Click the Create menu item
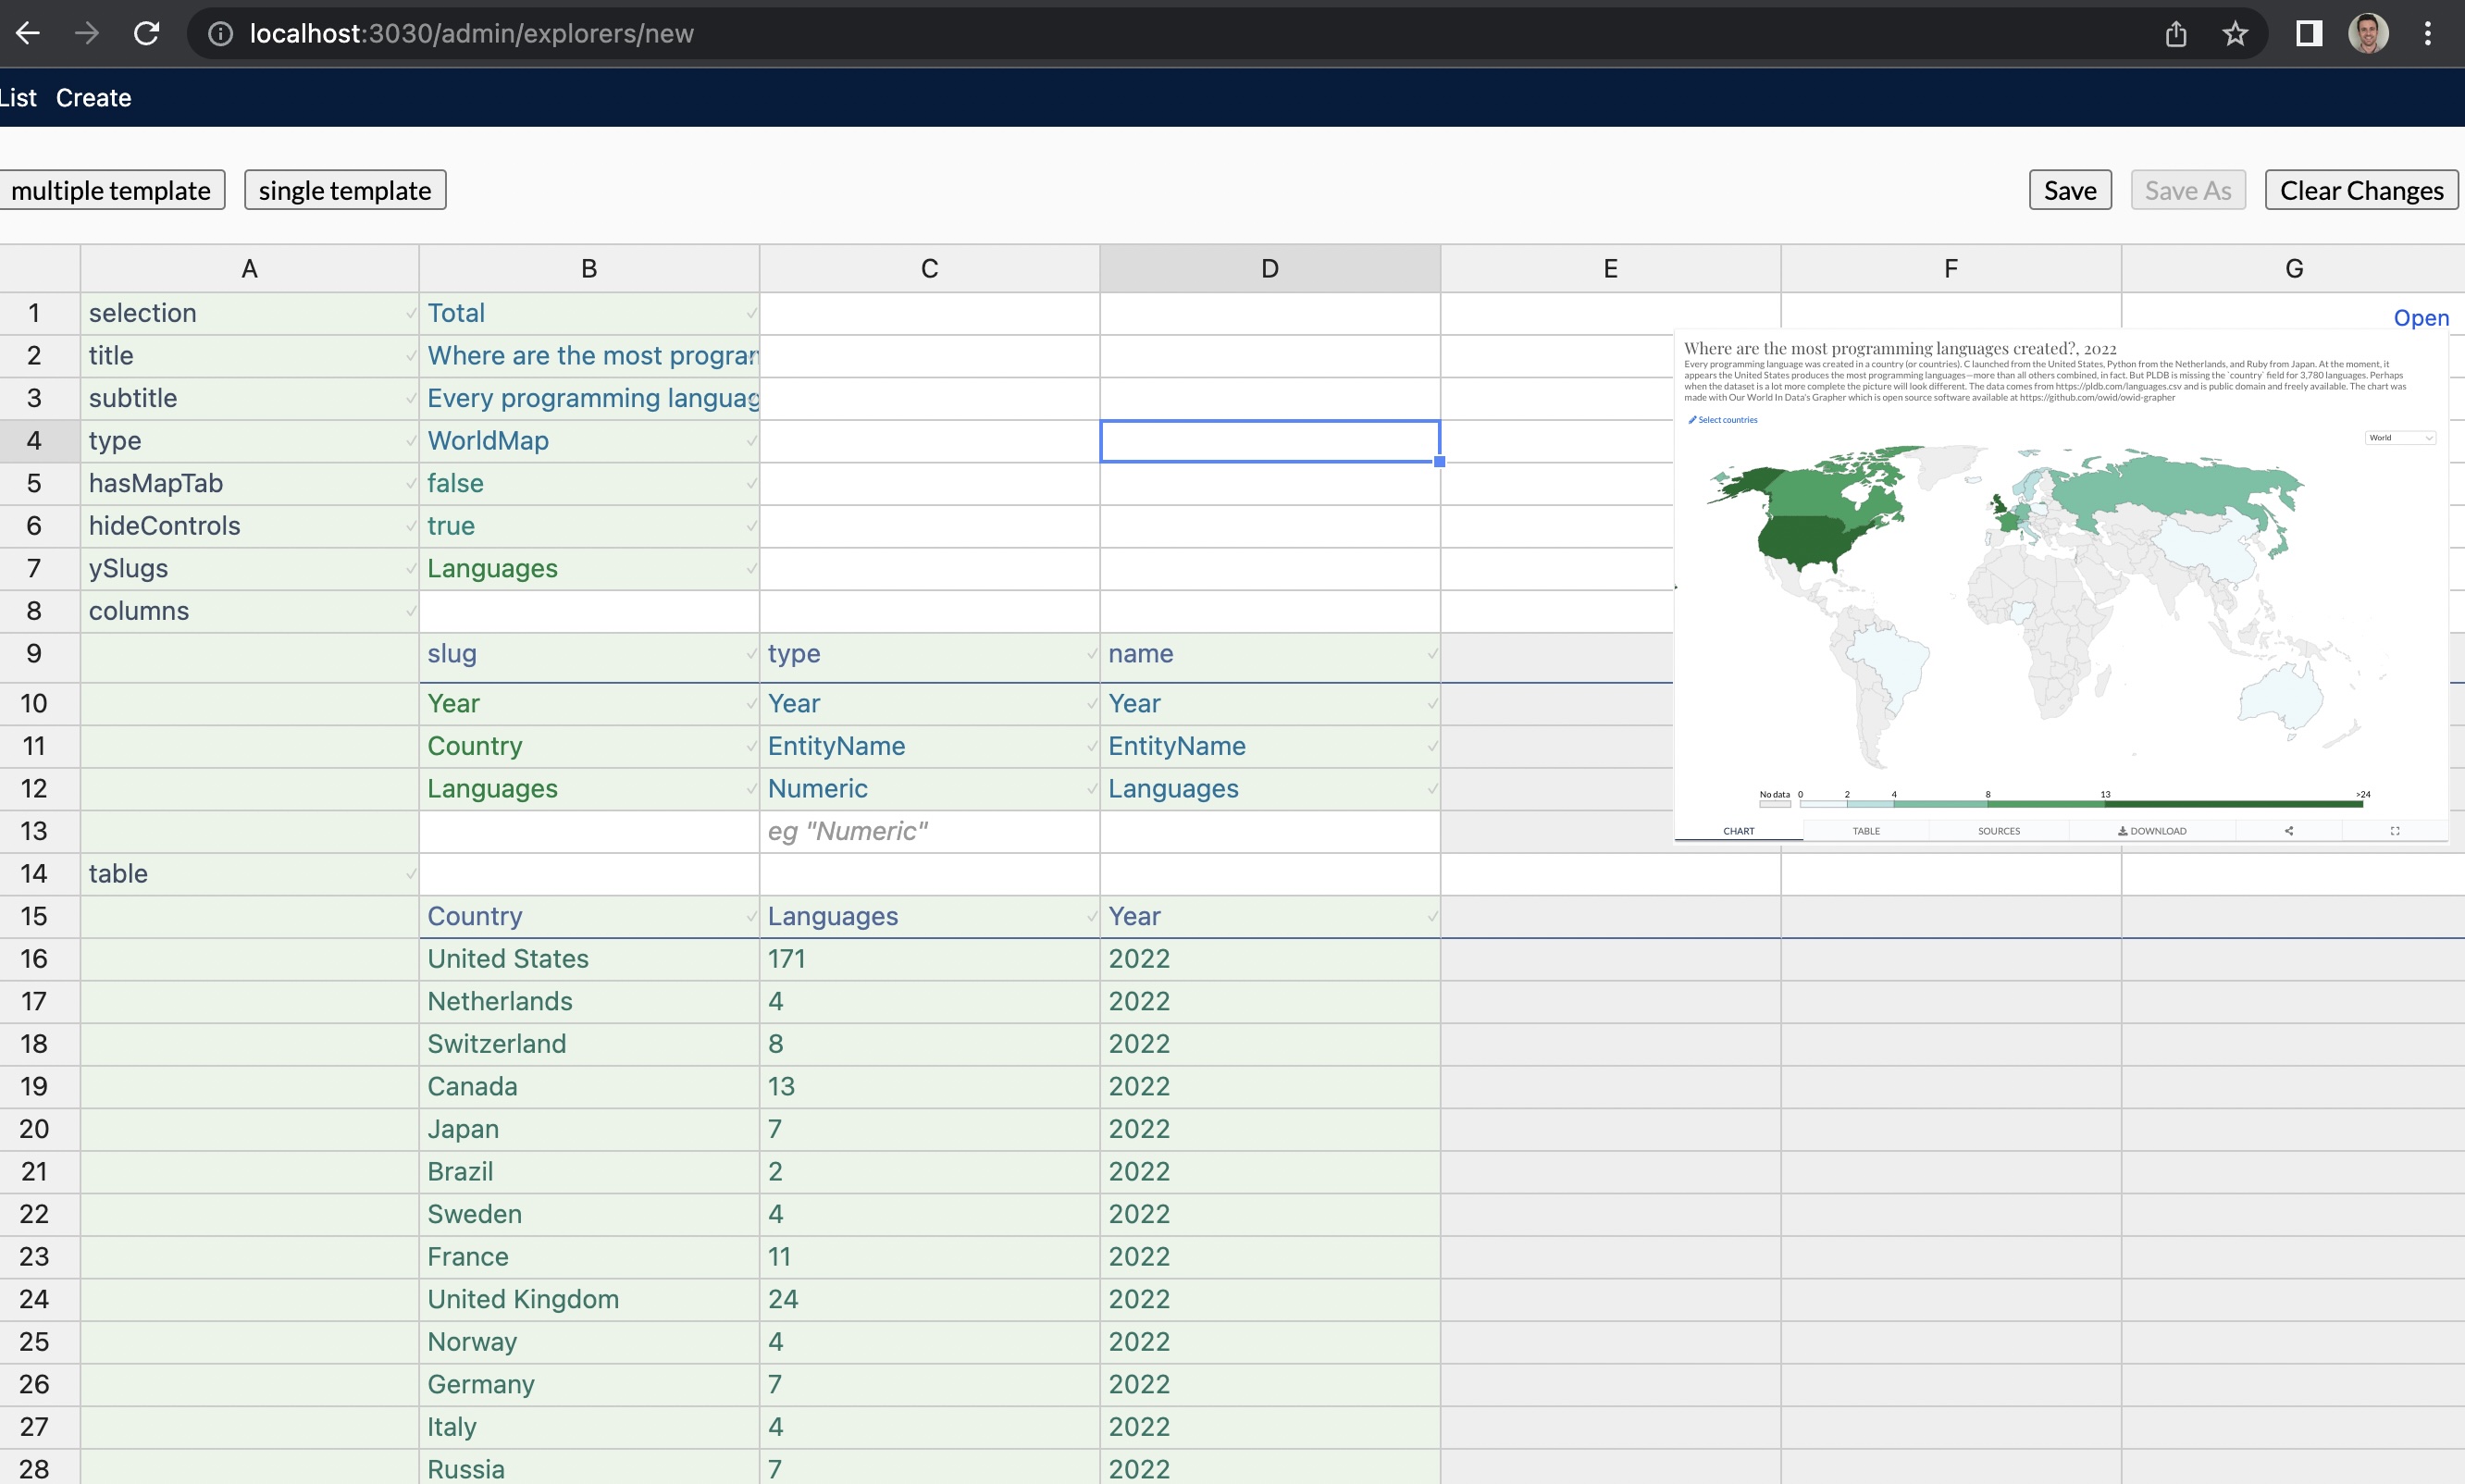2465x1484 pixels. pyautogui.click(x=93, y=98)
